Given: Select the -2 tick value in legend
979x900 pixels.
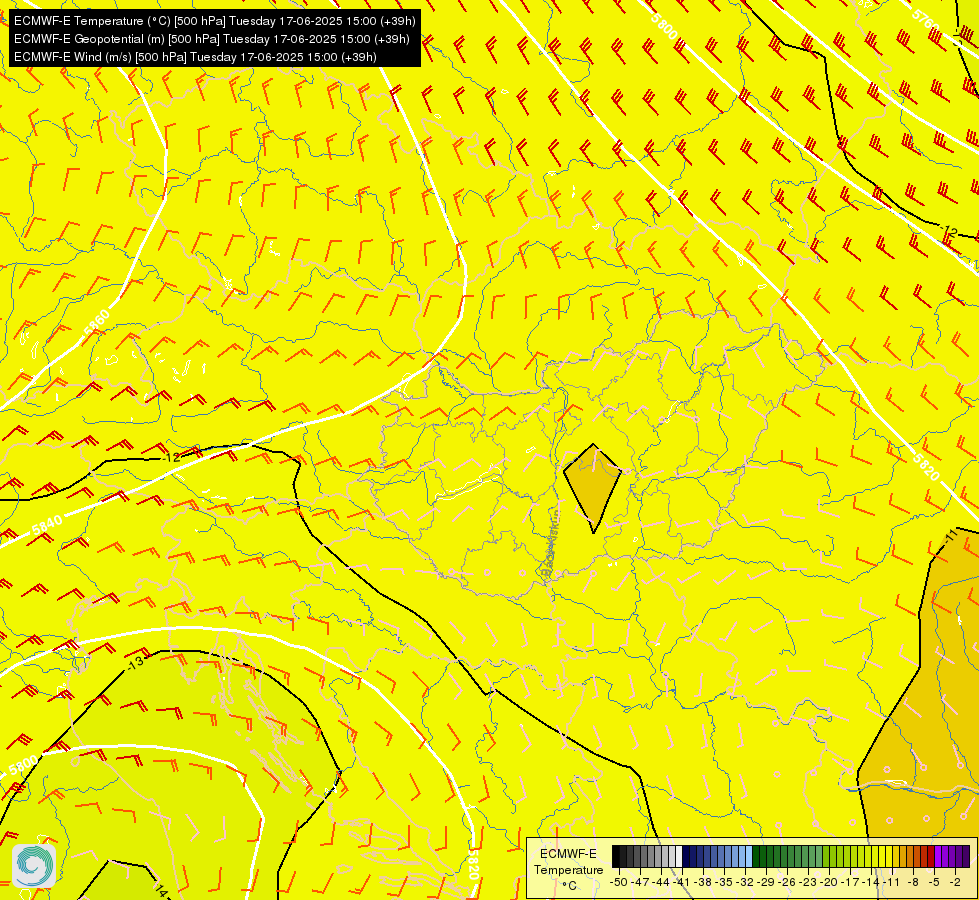Looking at the screenshot, I should pos(956,882).
